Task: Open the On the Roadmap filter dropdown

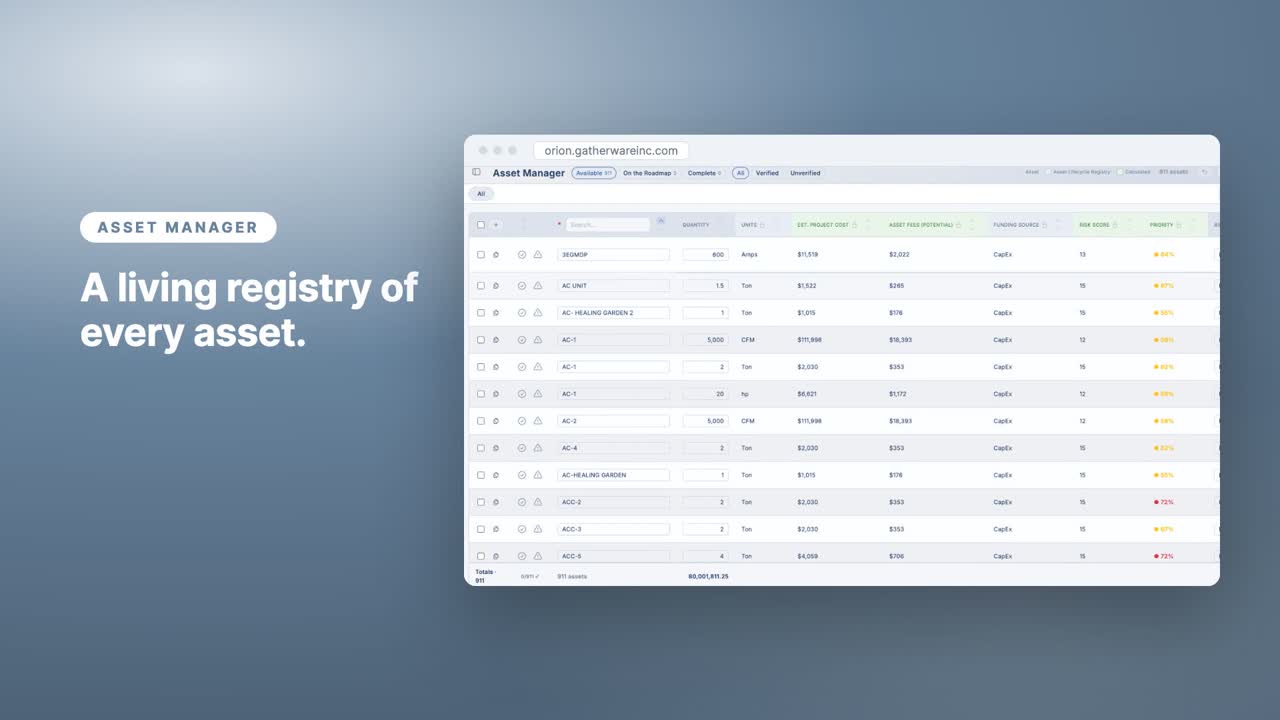Action: coord(650,173)
